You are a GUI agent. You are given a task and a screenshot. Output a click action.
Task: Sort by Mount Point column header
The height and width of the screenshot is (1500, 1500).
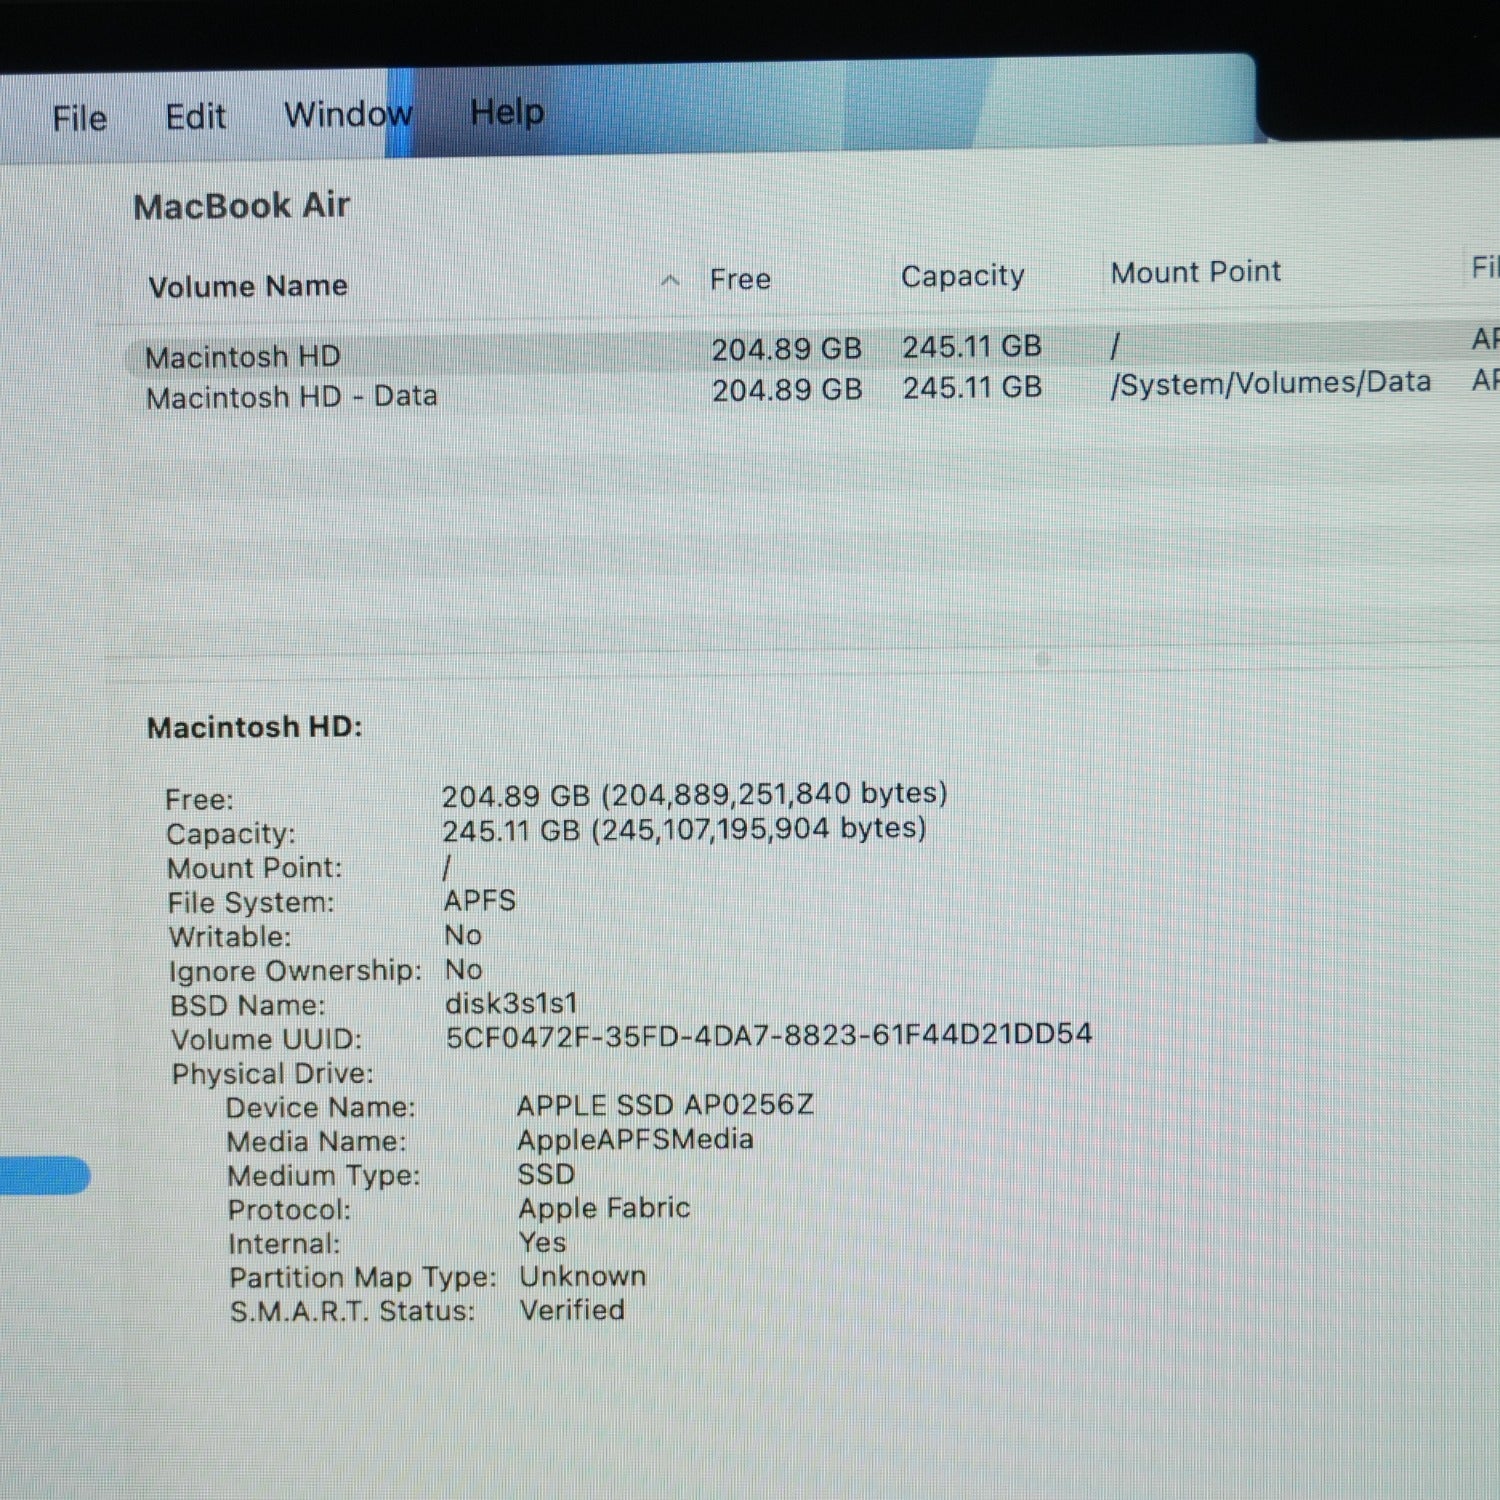click(x=1195, y=272)
